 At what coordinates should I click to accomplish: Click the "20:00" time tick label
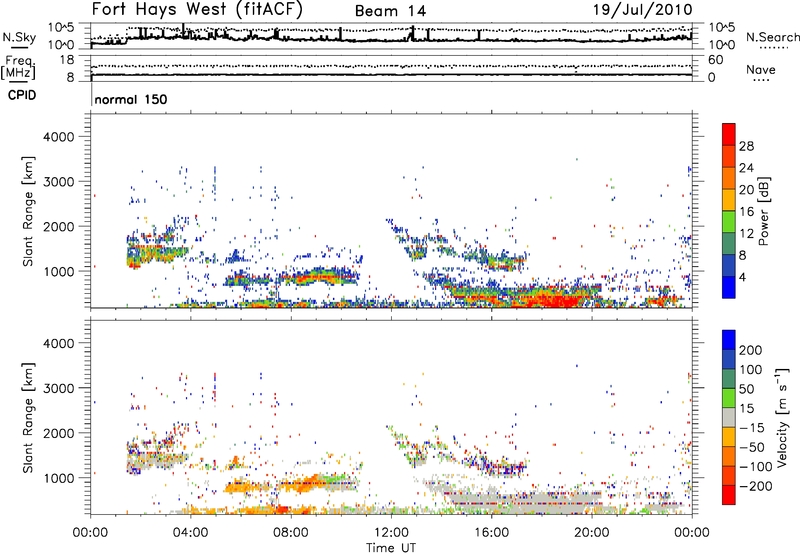591,533
